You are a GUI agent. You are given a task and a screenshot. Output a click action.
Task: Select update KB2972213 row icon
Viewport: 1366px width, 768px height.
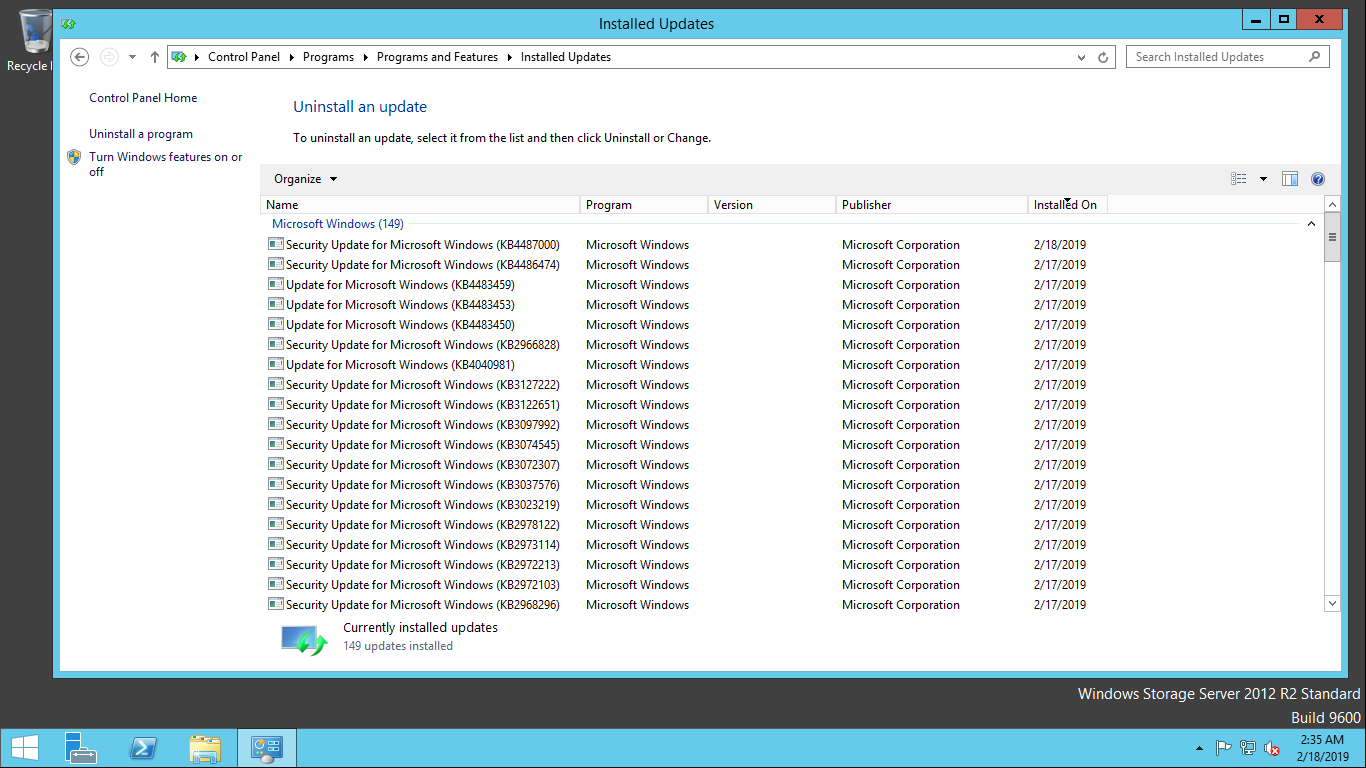(x=276, y=564)
